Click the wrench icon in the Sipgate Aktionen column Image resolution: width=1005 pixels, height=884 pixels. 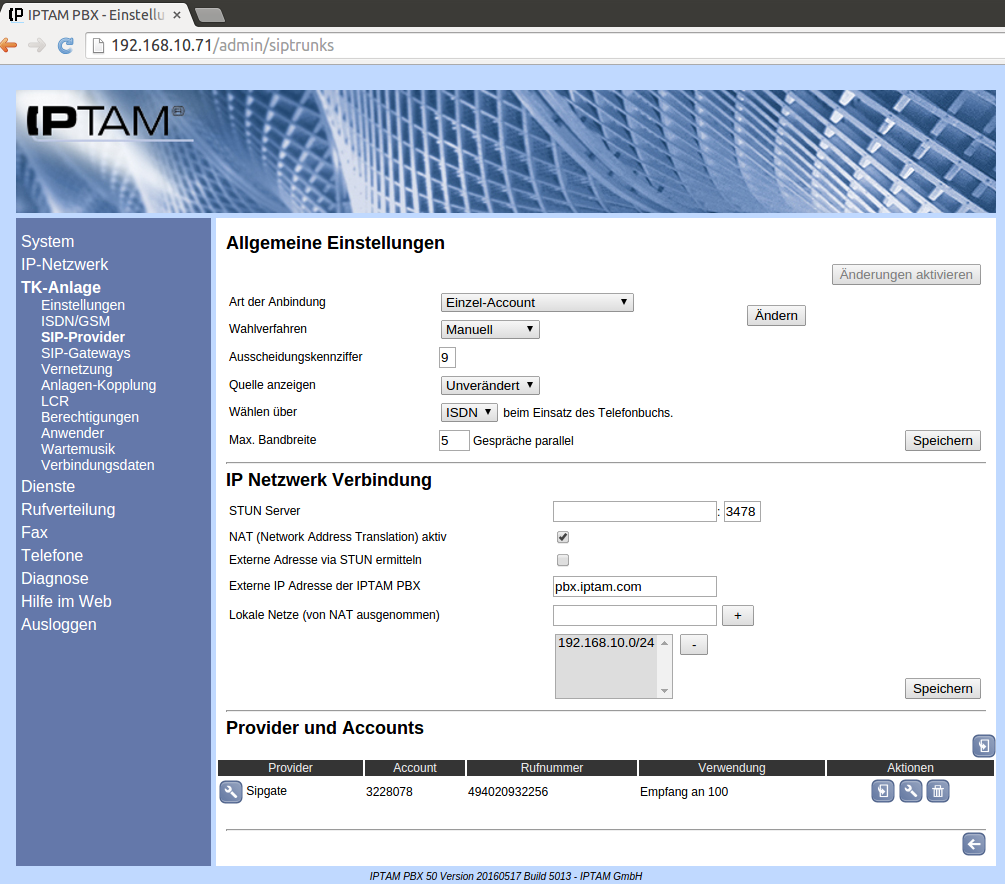click(x=910, y=792)
